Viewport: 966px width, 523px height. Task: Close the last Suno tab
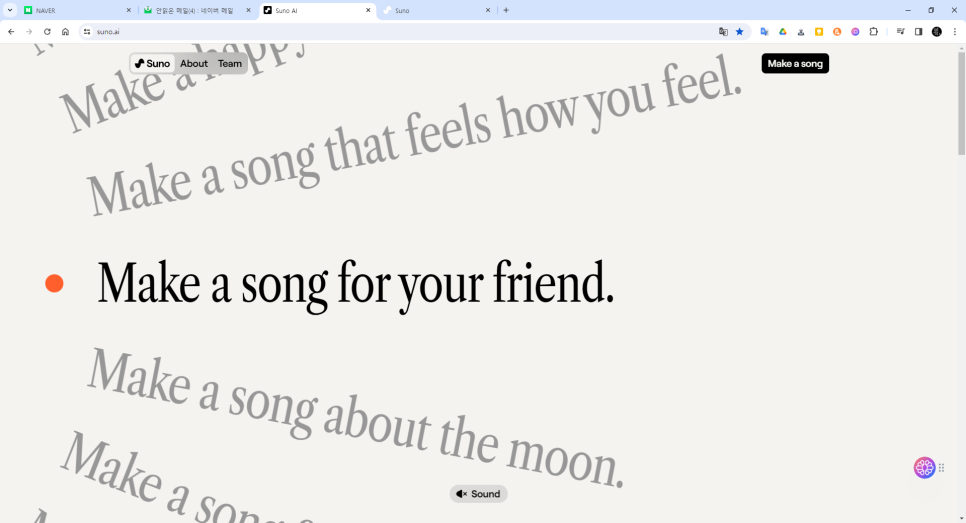[487, 10]
